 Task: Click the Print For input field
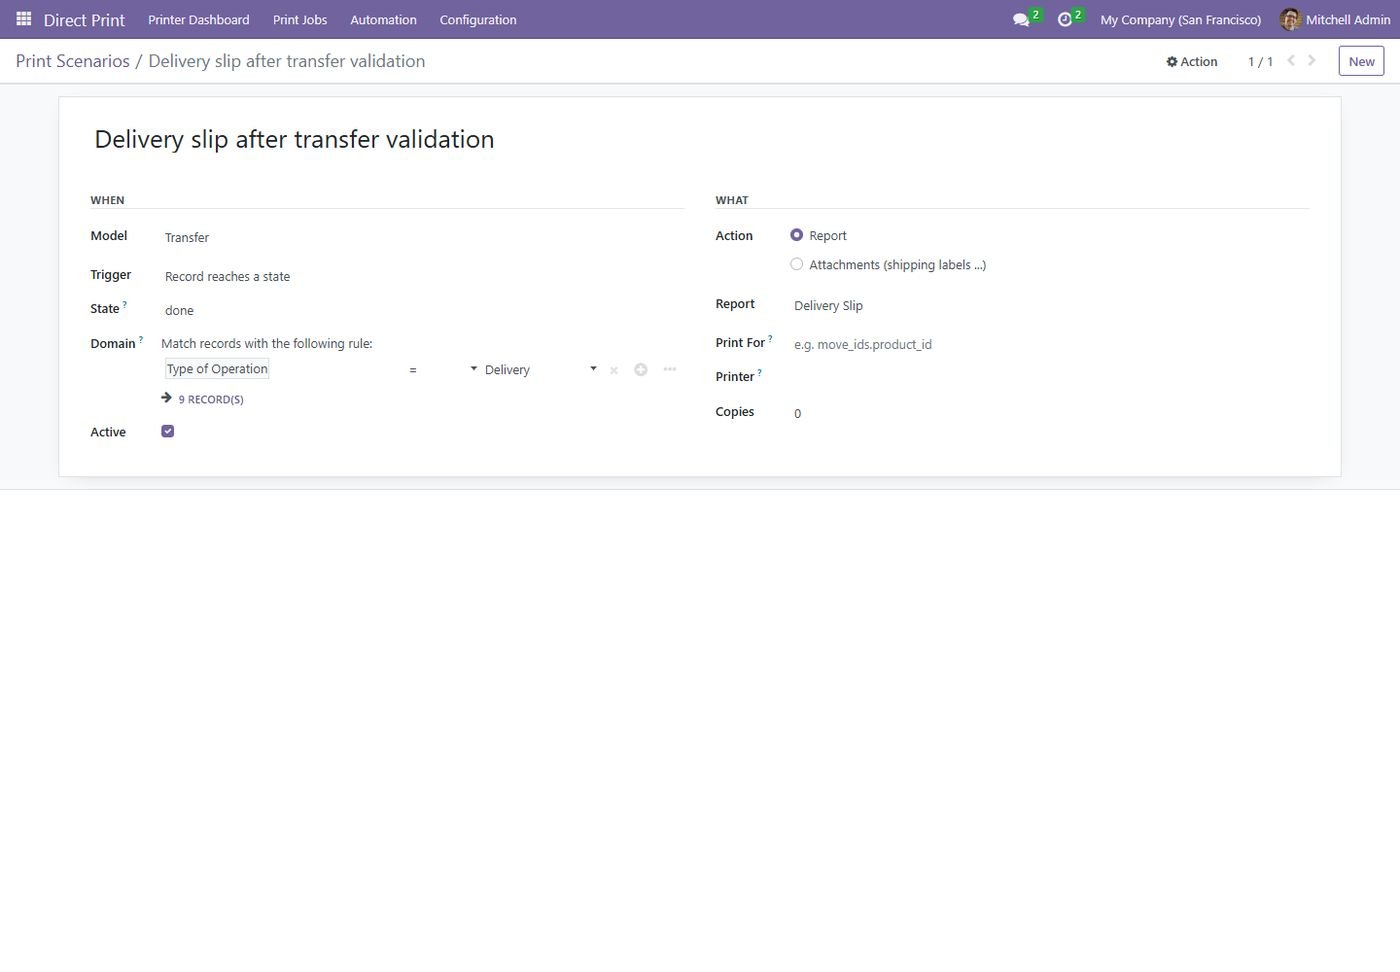click(1049, 344)
